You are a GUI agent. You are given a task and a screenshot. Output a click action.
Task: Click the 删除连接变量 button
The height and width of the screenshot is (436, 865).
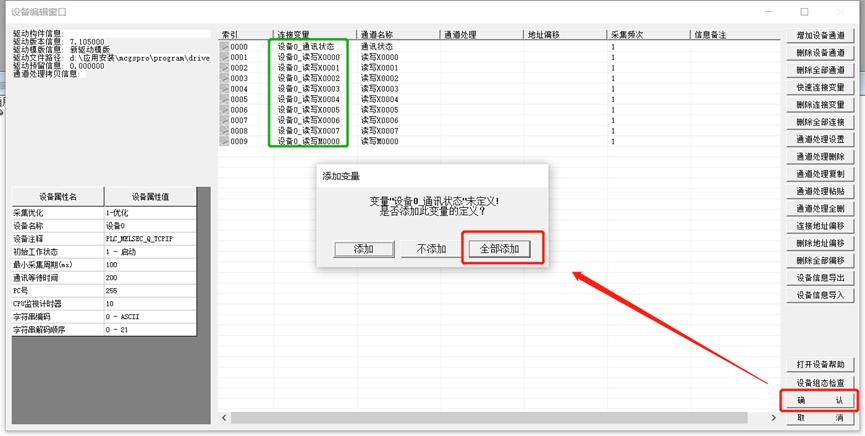click(820, 104)
